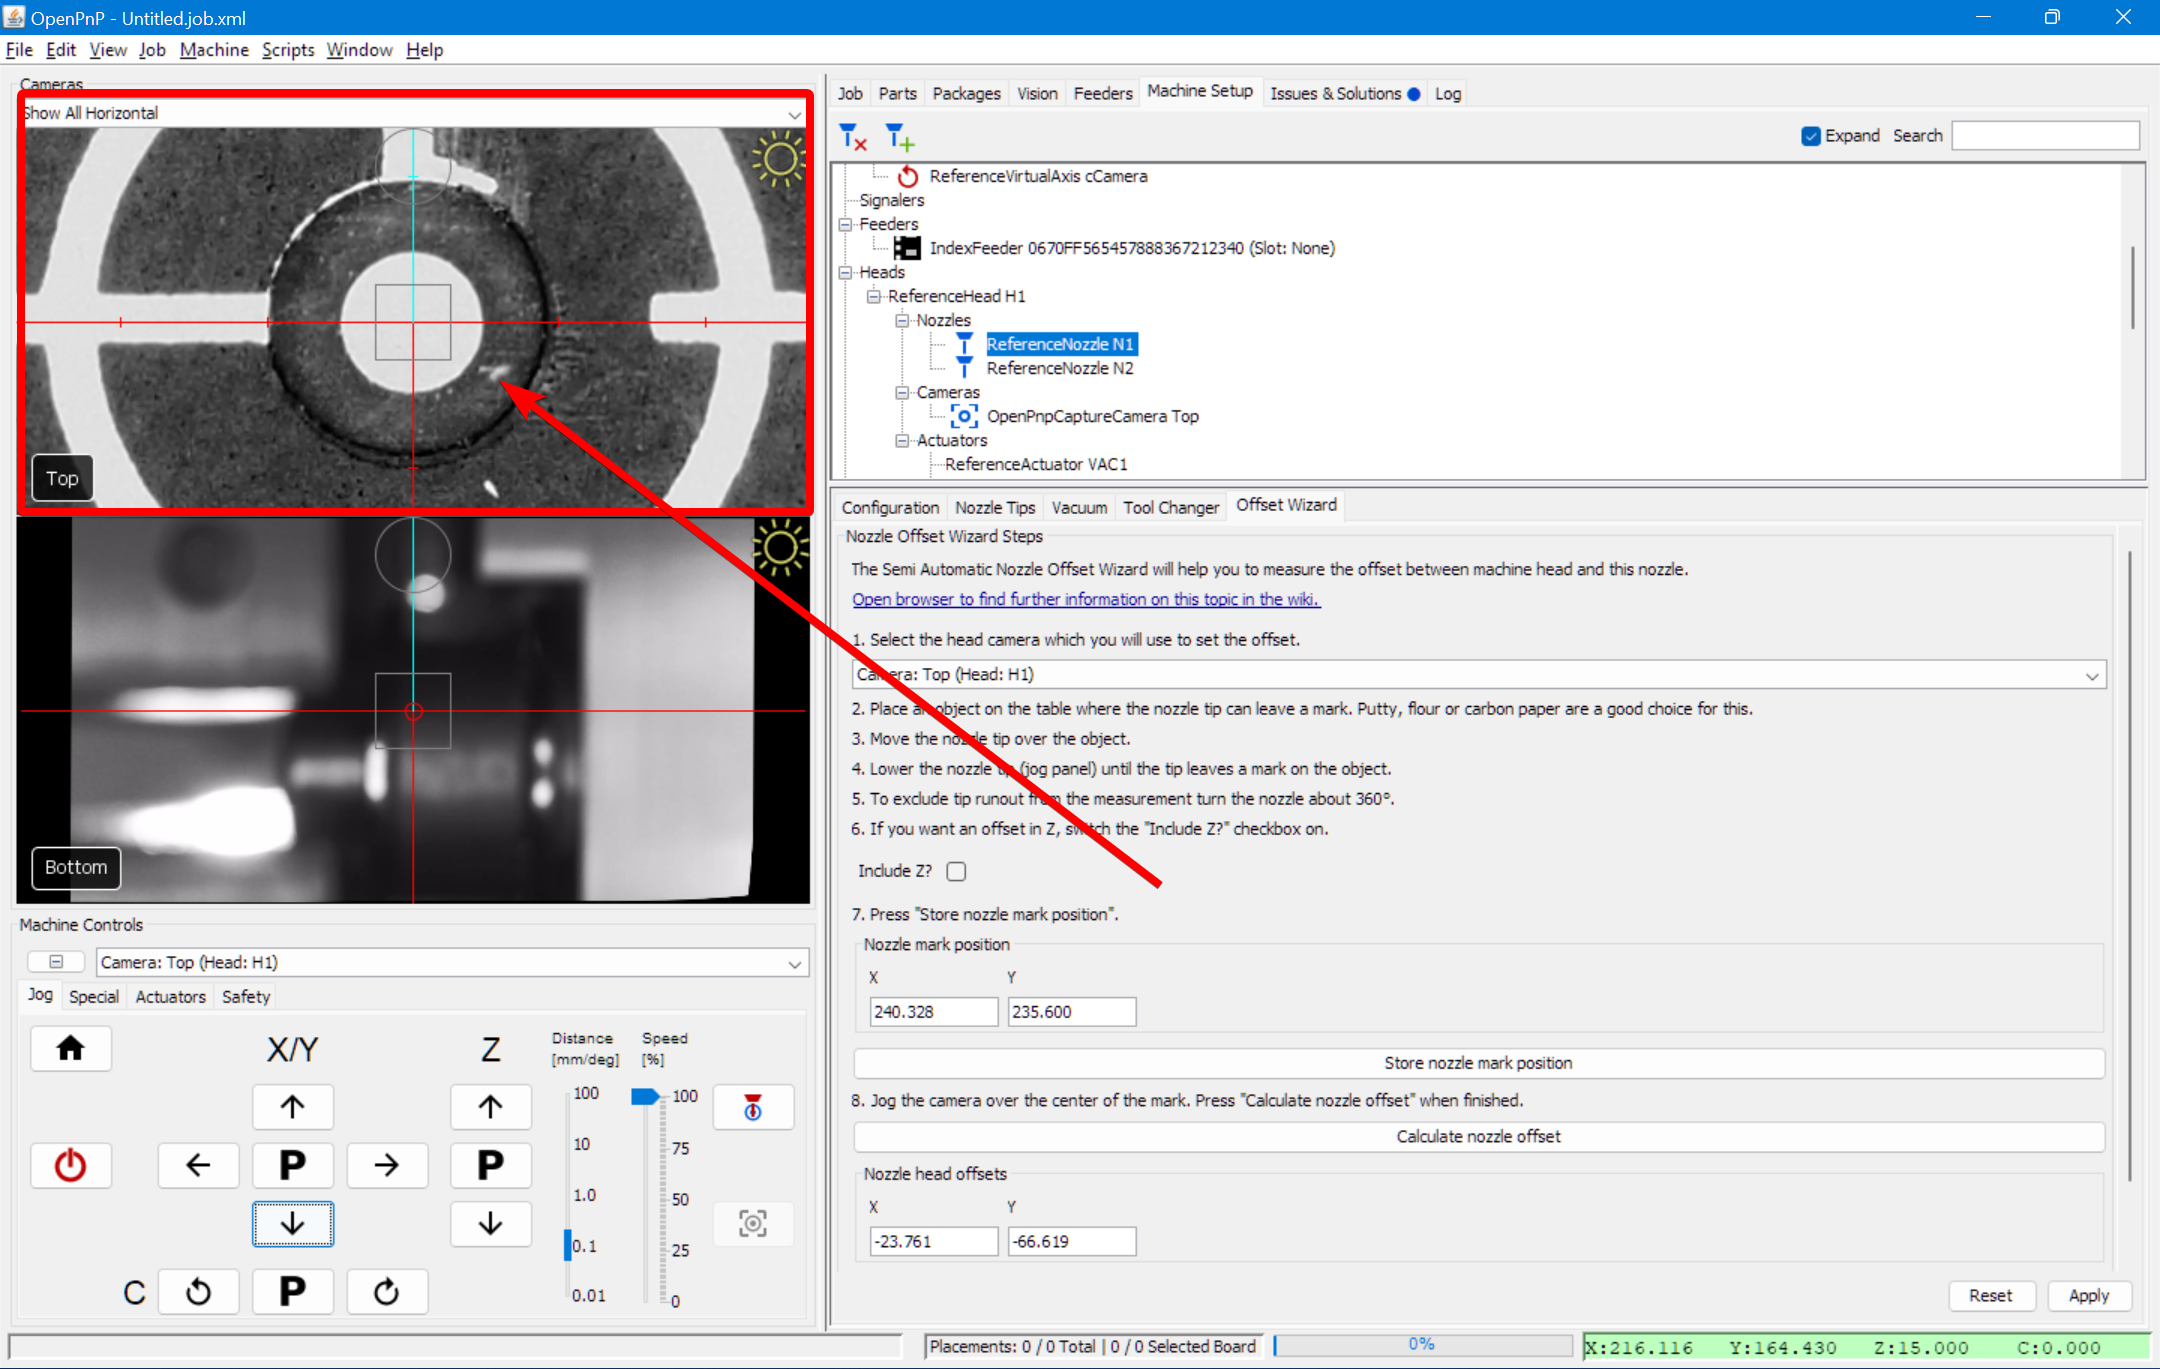Home the machine using the home icon
This screenshot has width=2160, height=1369.
(71, 1048)
